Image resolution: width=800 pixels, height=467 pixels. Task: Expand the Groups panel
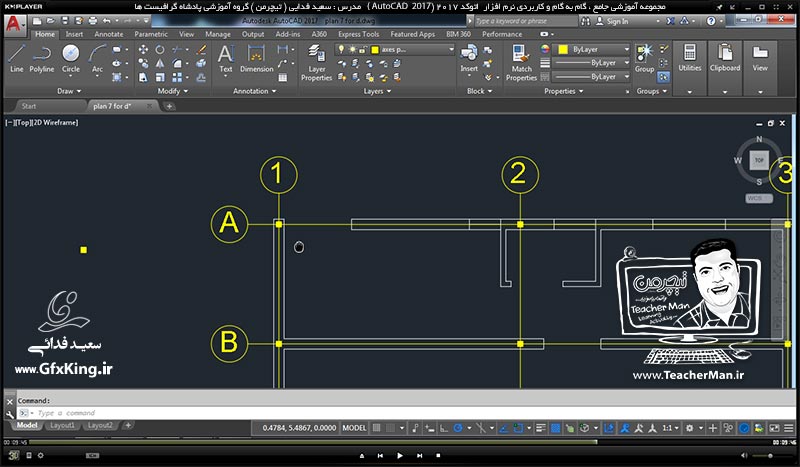[652, 91]
